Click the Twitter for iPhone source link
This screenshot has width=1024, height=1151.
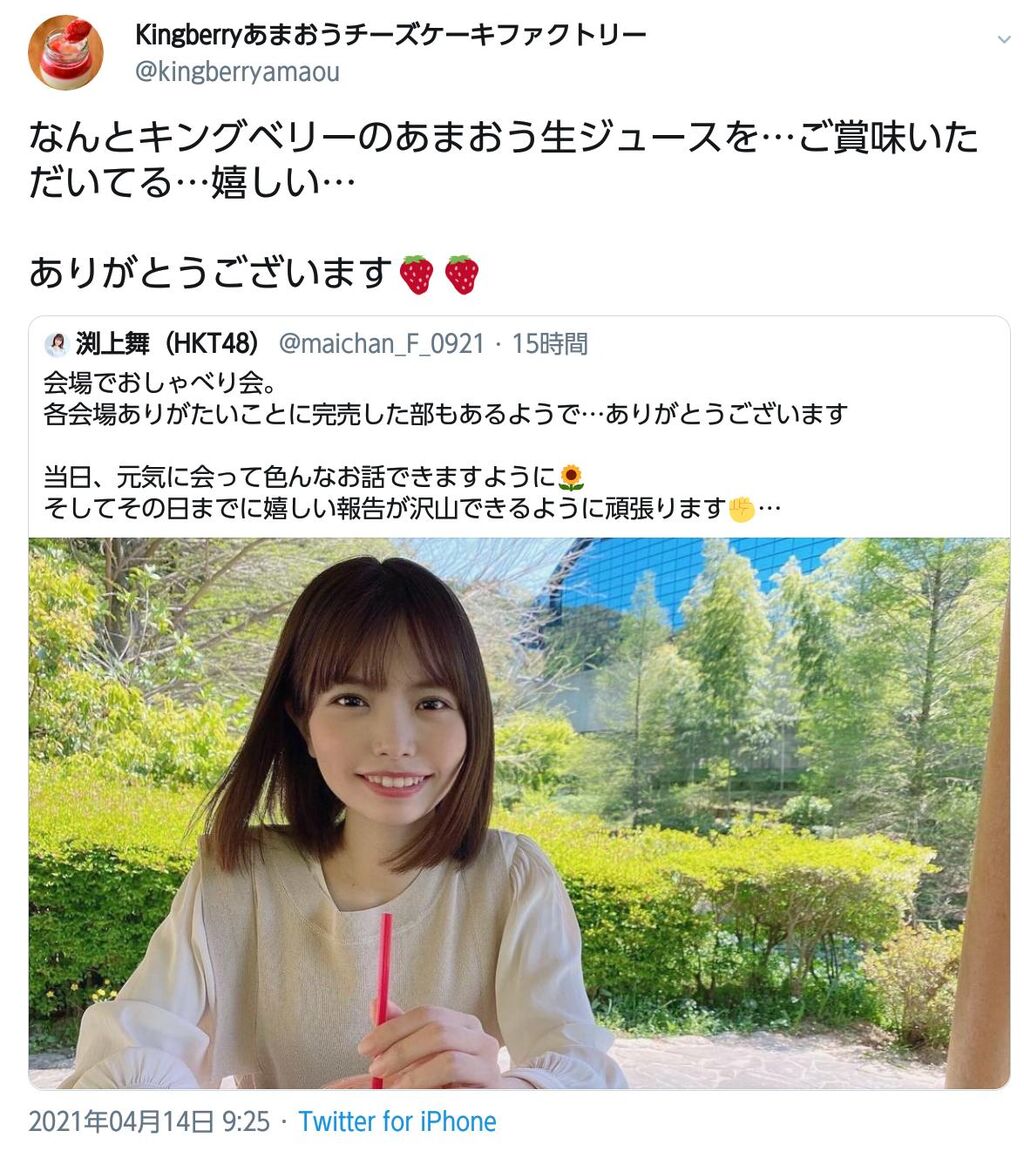[x=397, y=1122]
